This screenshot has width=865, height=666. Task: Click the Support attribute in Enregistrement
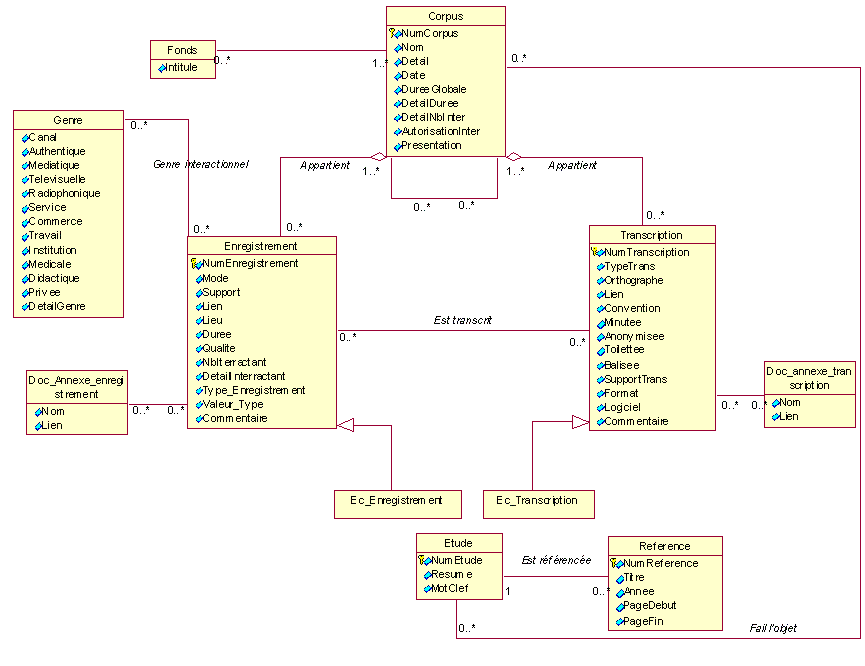click(x=218, y=292)
